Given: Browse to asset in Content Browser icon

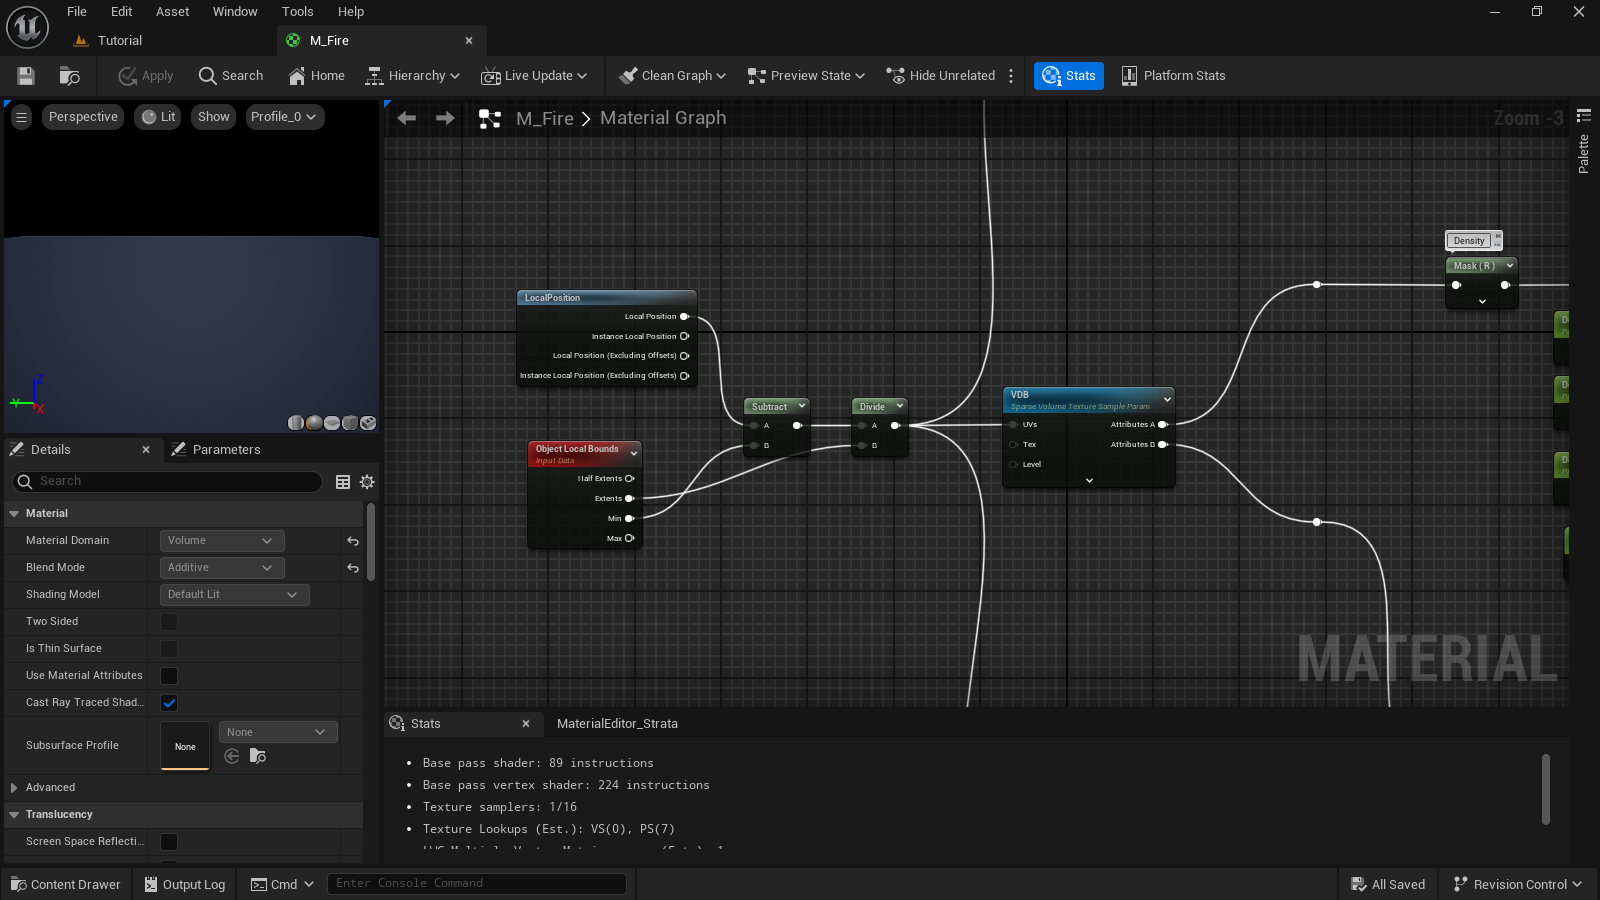Looking at the screenshot, I should [69, 76].
